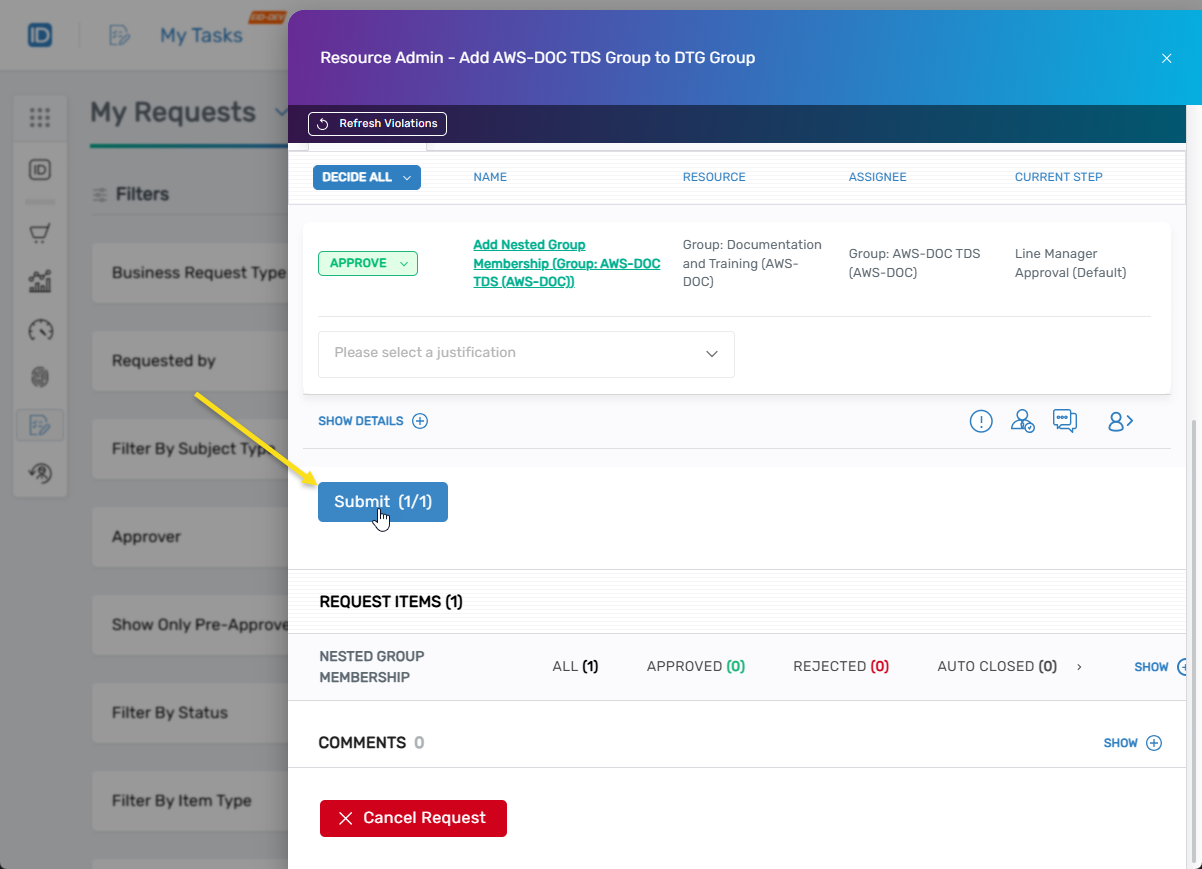The height and width of the screenshot is (869, 1202).
Task: Click the forward-to-user icon on the task row
Action: pyautogui.click(x=1119, y=421)
